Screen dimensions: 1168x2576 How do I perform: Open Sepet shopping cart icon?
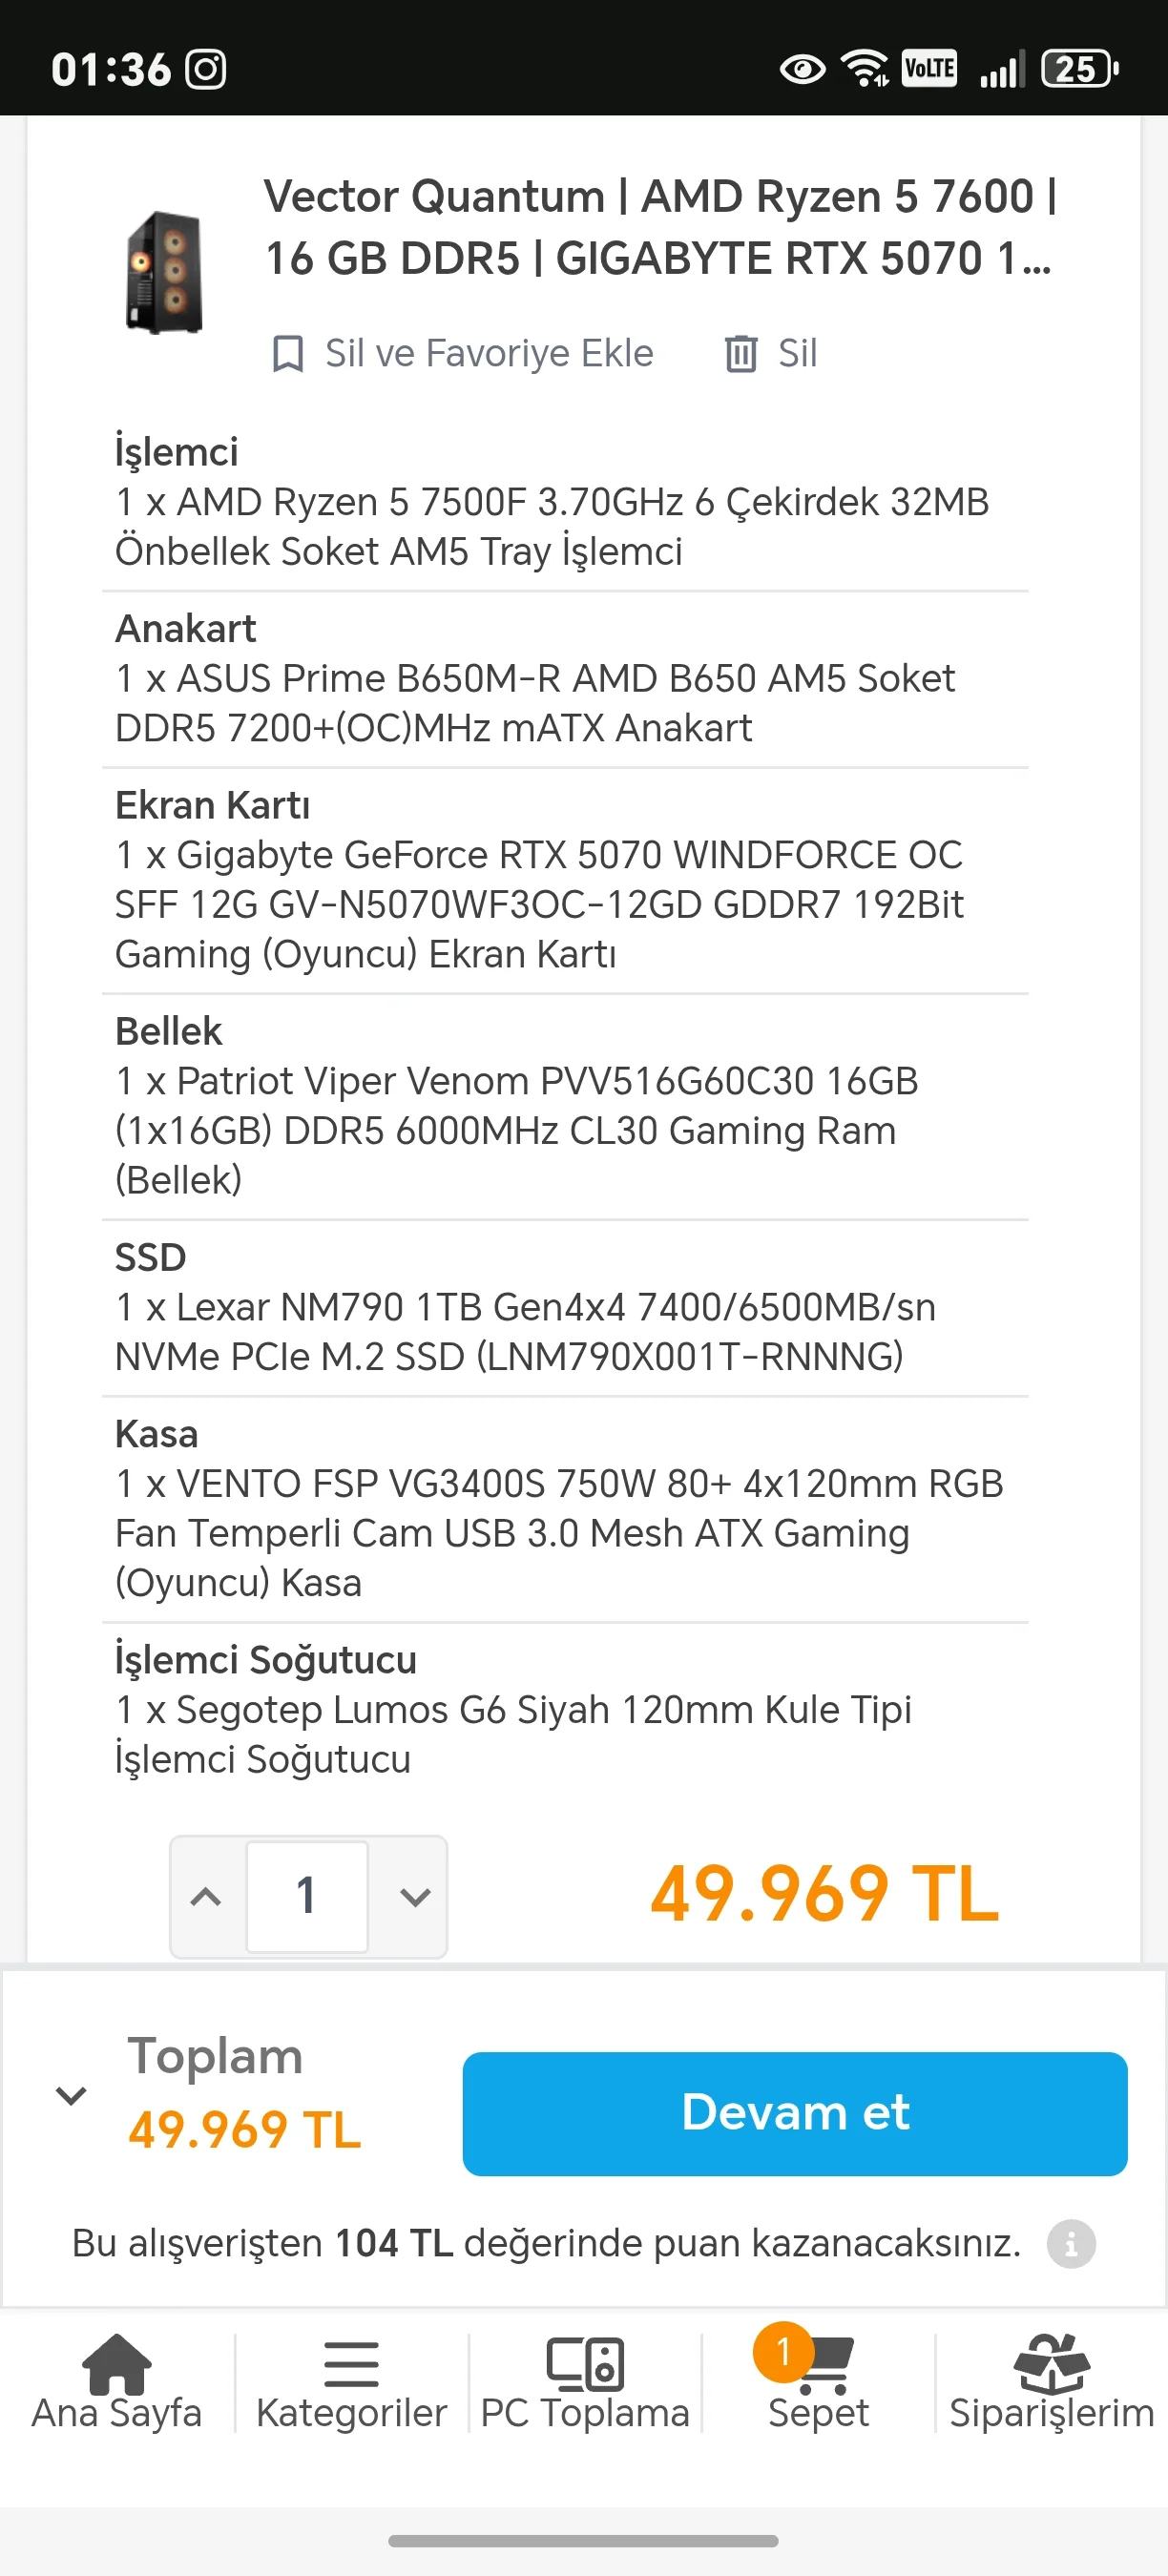(x=824, y=2368)
